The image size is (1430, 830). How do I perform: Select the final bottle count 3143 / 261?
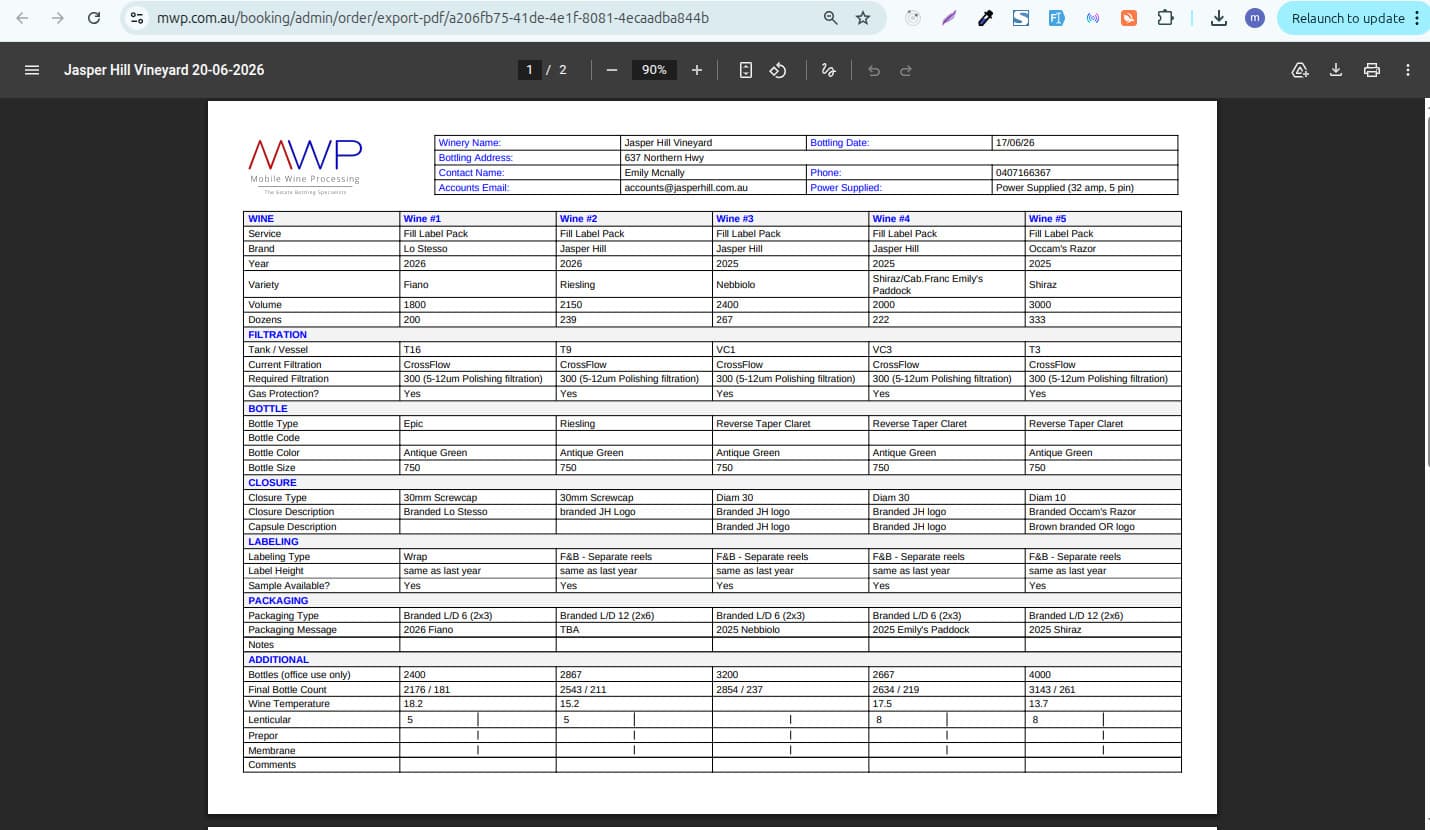1055,690
